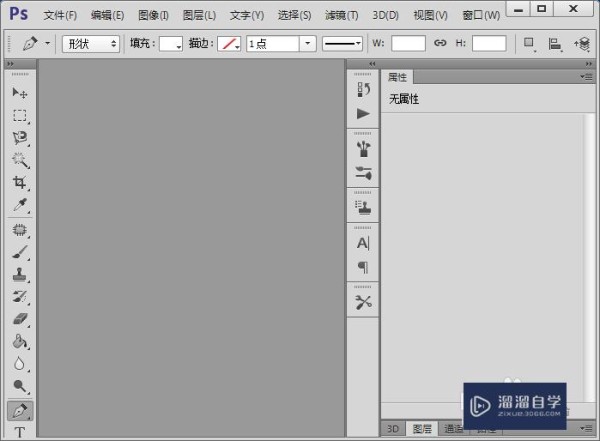Open the 图像(I) menu
Screen dimensions: 600x441
pos(153,15)
